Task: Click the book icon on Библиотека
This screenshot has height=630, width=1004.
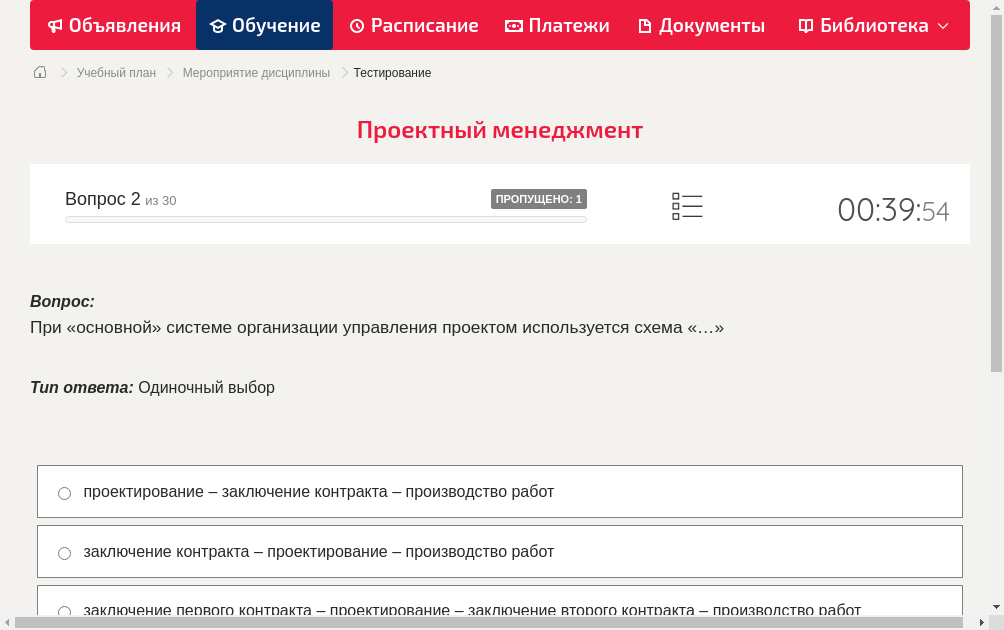Action: (804, 25)
